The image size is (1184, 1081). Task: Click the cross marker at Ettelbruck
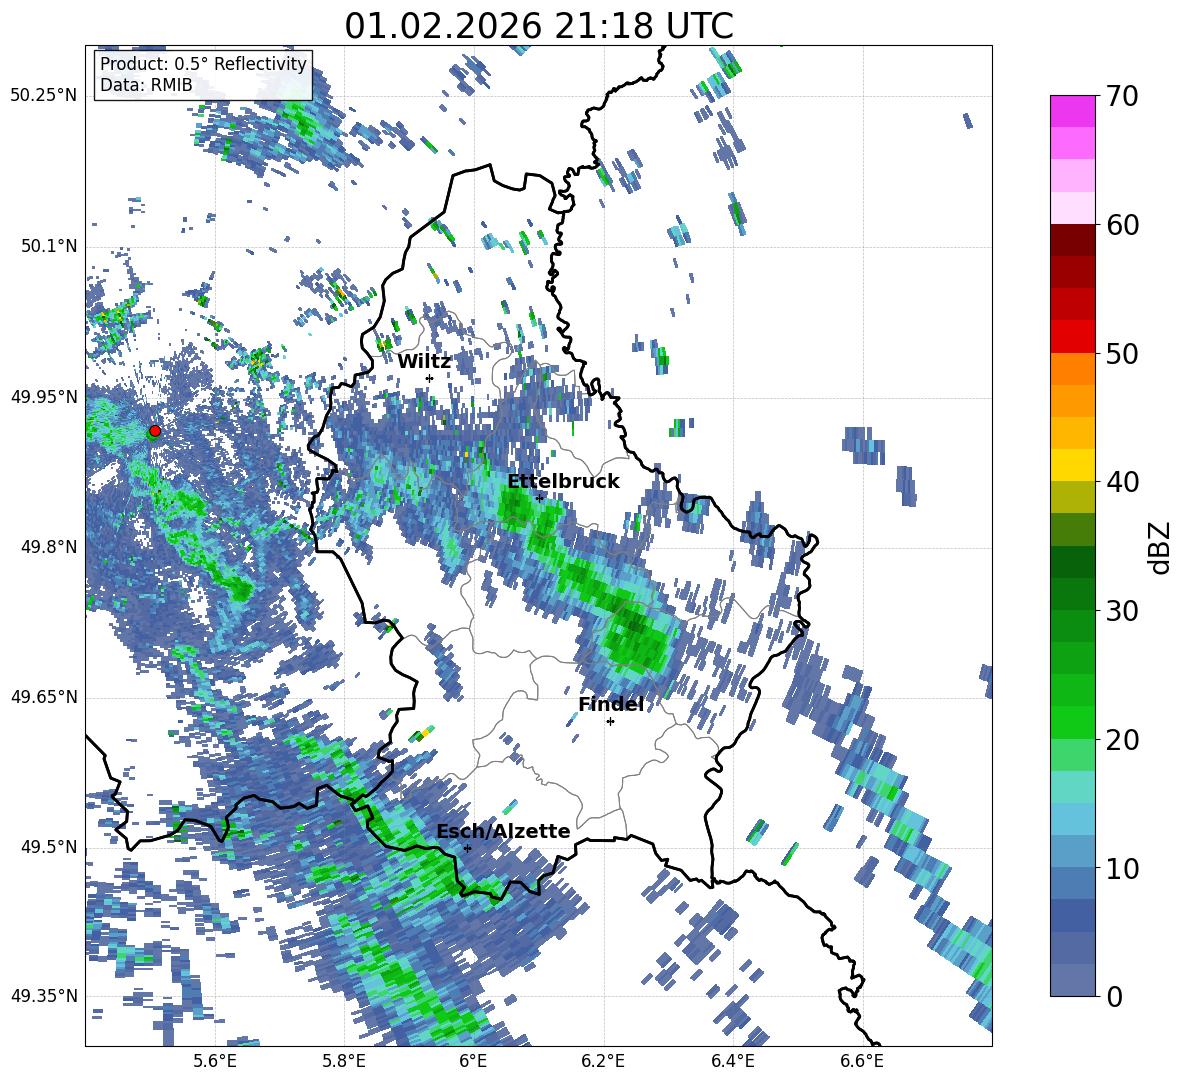tap(539, 498)
